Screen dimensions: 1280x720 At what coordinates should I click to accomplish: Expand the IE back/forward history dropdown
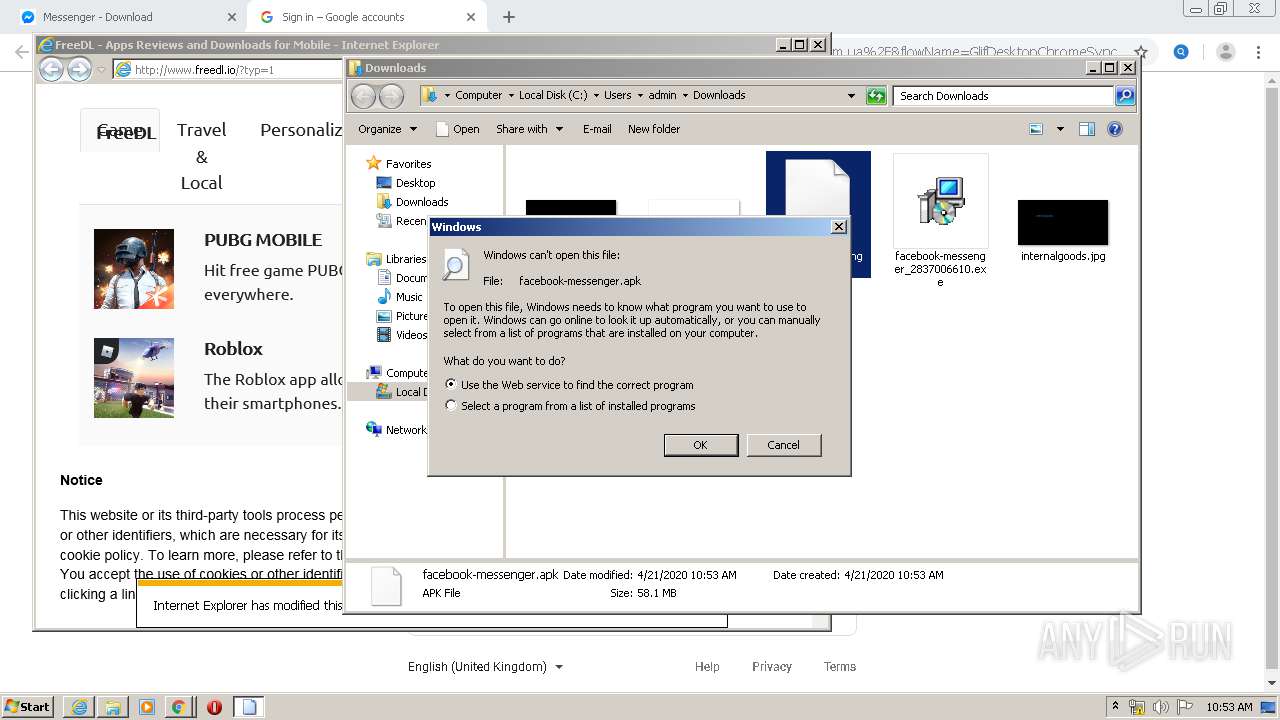click(101, 70)
